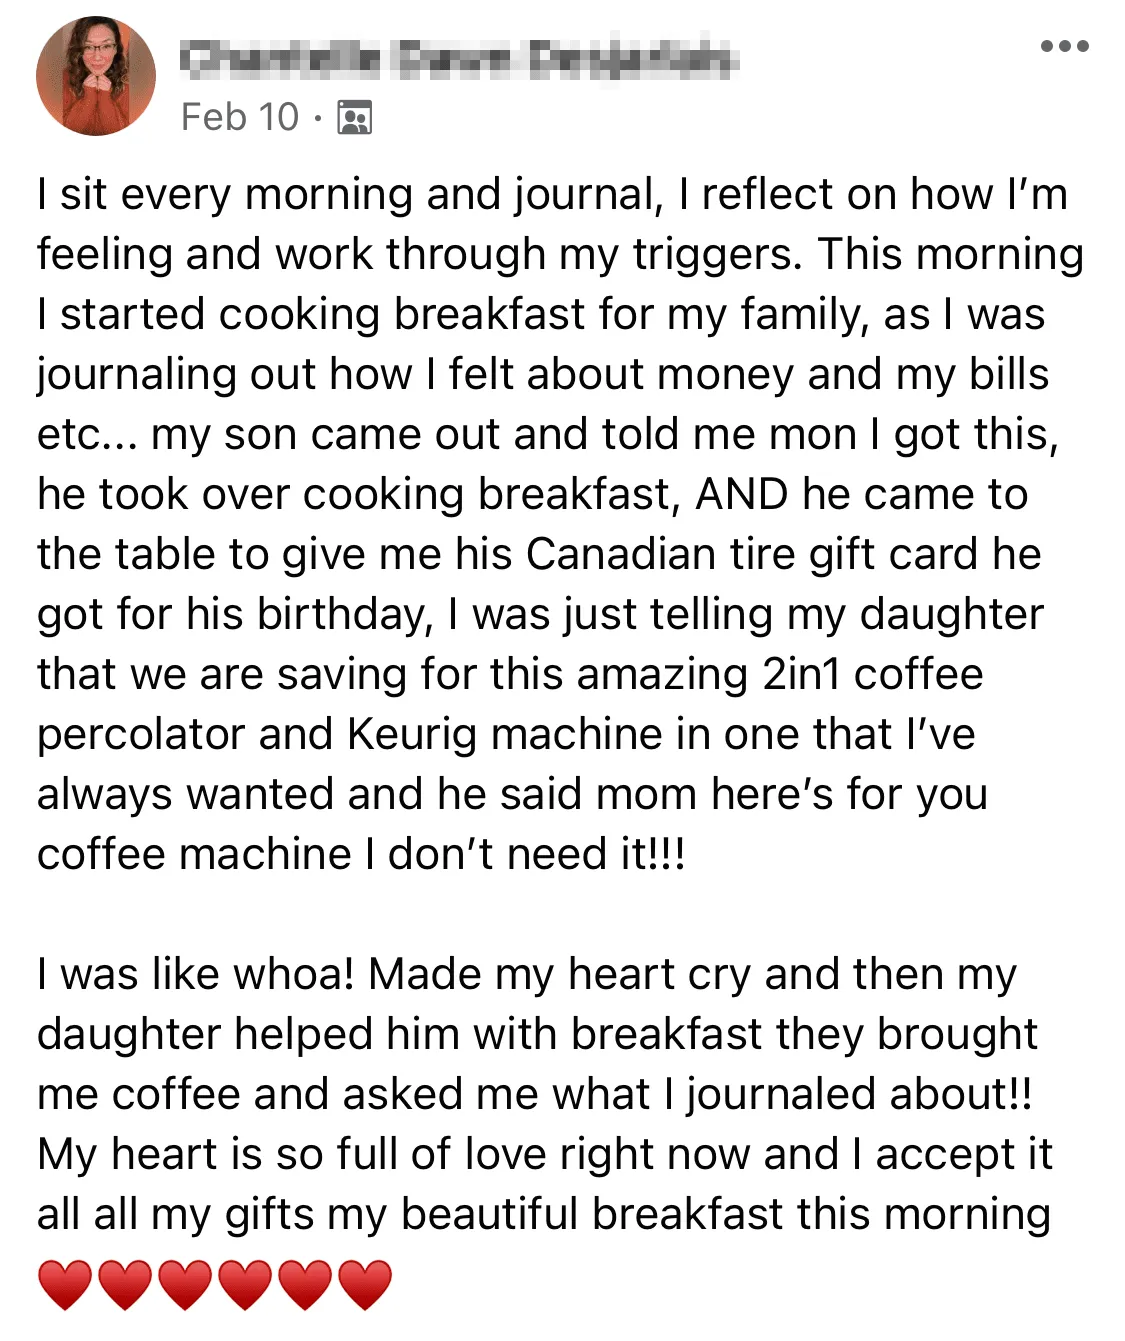Click the third red heart emoji
This screenshot has height=1341, width=1125.
click(x=185, y=1284)
